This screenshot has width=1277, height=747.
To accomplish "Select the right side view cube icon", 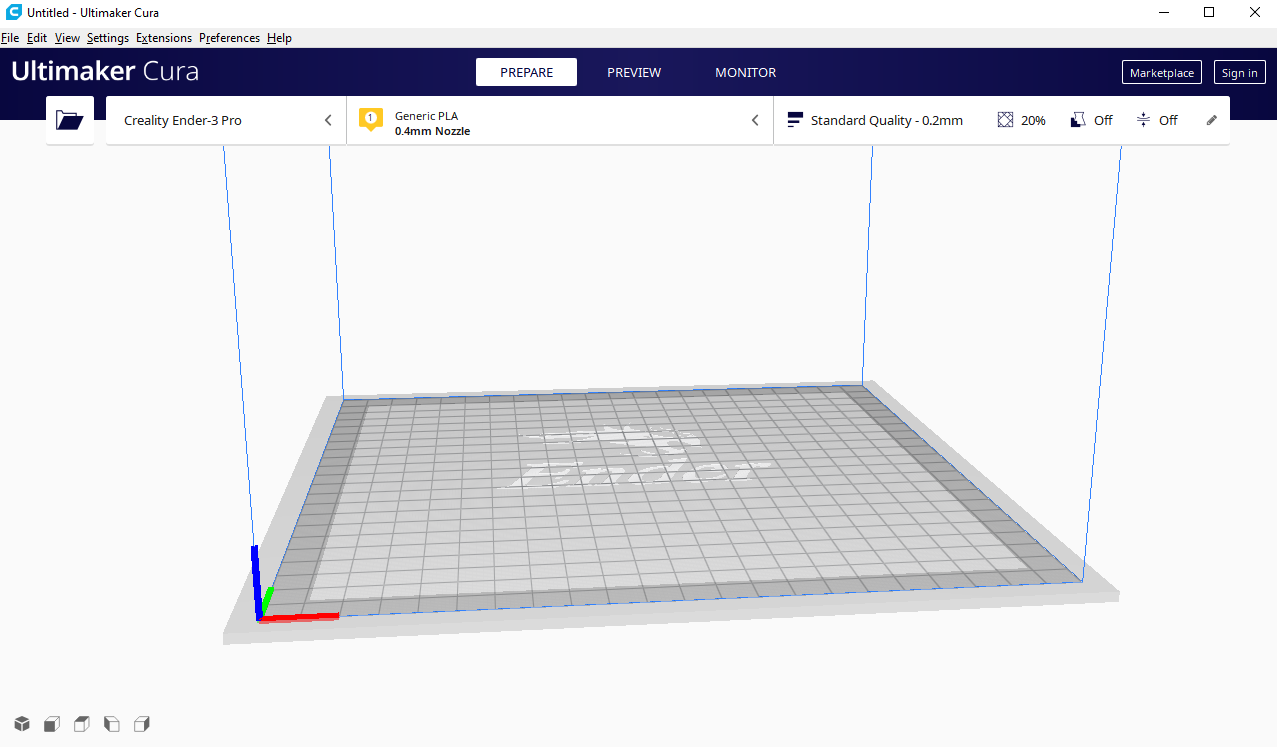I will 142,724.
